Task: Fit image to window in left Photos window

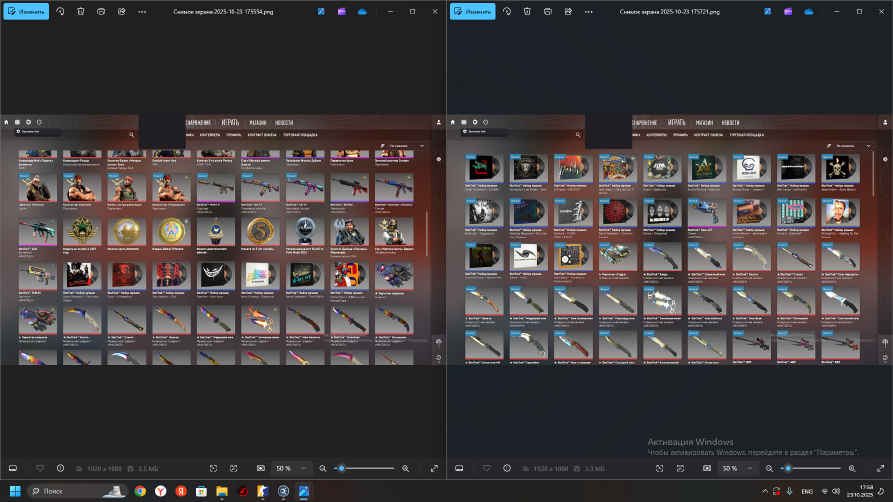Action: point(214,468)
